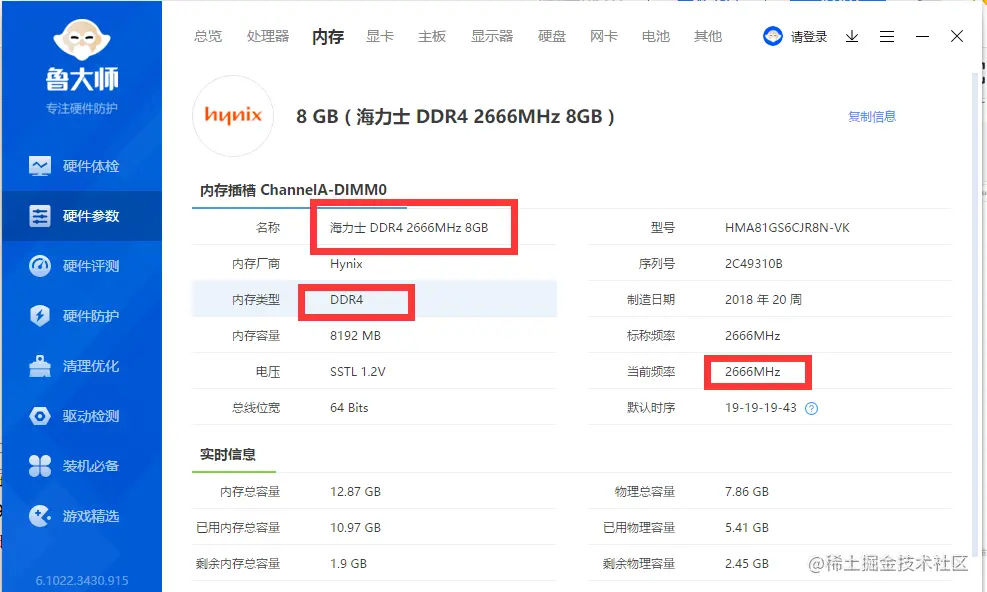Open 硬件评测 benchmark section
This screenshot has height=592, width=987.
82,266
